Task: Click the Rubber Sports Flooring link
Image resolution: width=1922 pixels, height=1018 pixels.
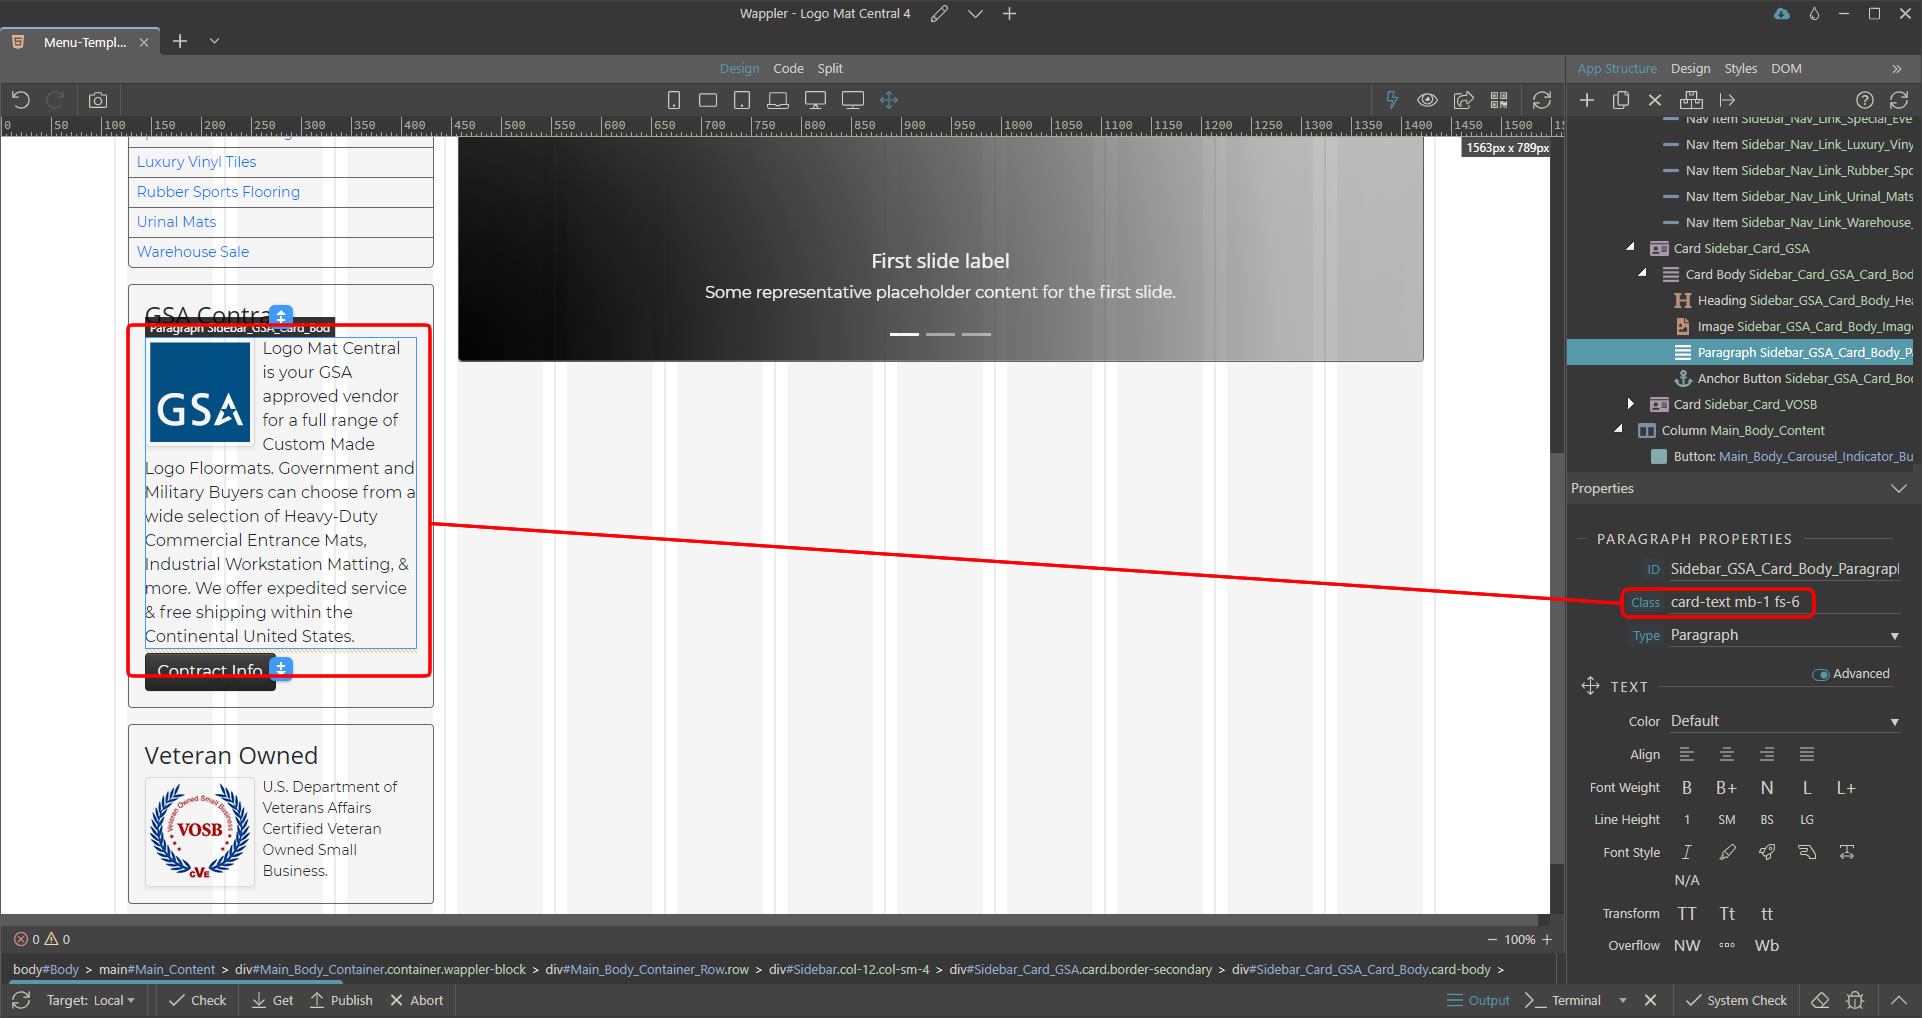Action: 218,192
